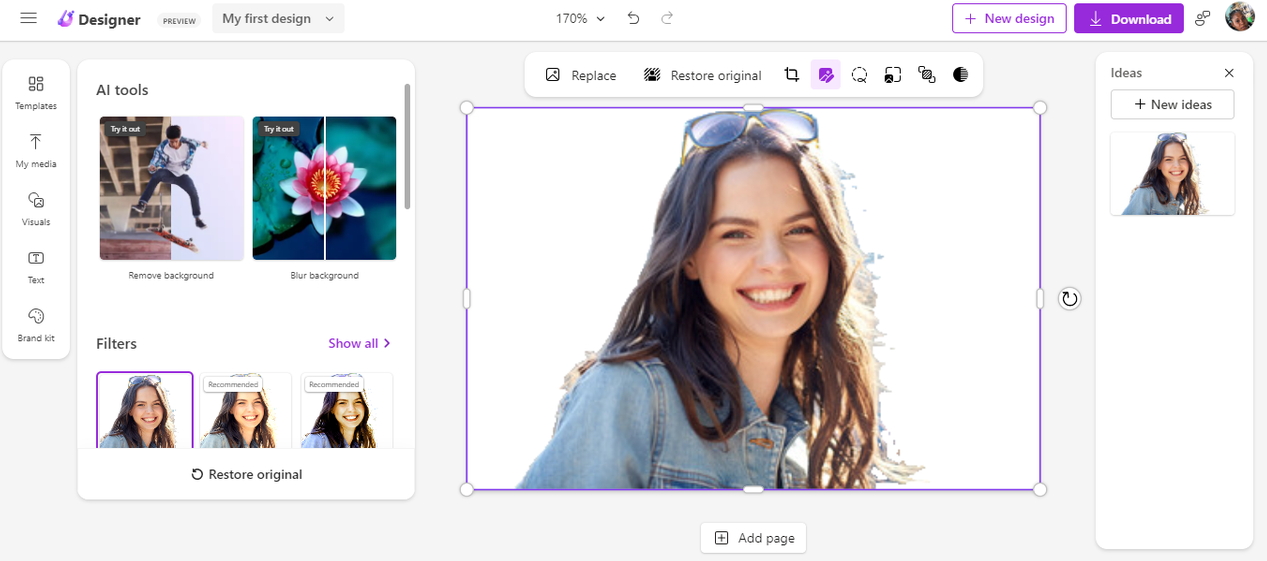Click the New design button
Screen dimensions: 1267x561
click(1009, 18)
